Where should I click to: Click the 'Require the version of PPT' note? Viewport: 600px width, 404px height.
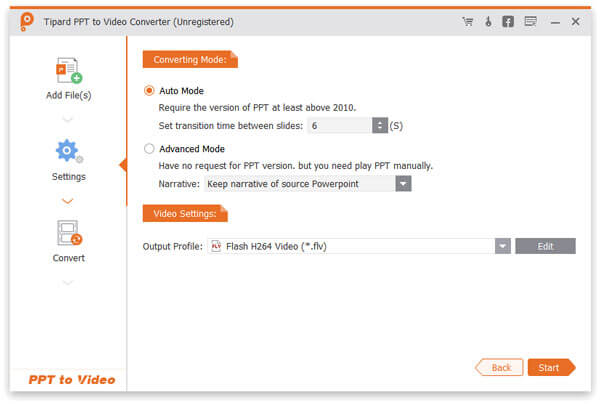pyautogui.click(x=257, y=108)
